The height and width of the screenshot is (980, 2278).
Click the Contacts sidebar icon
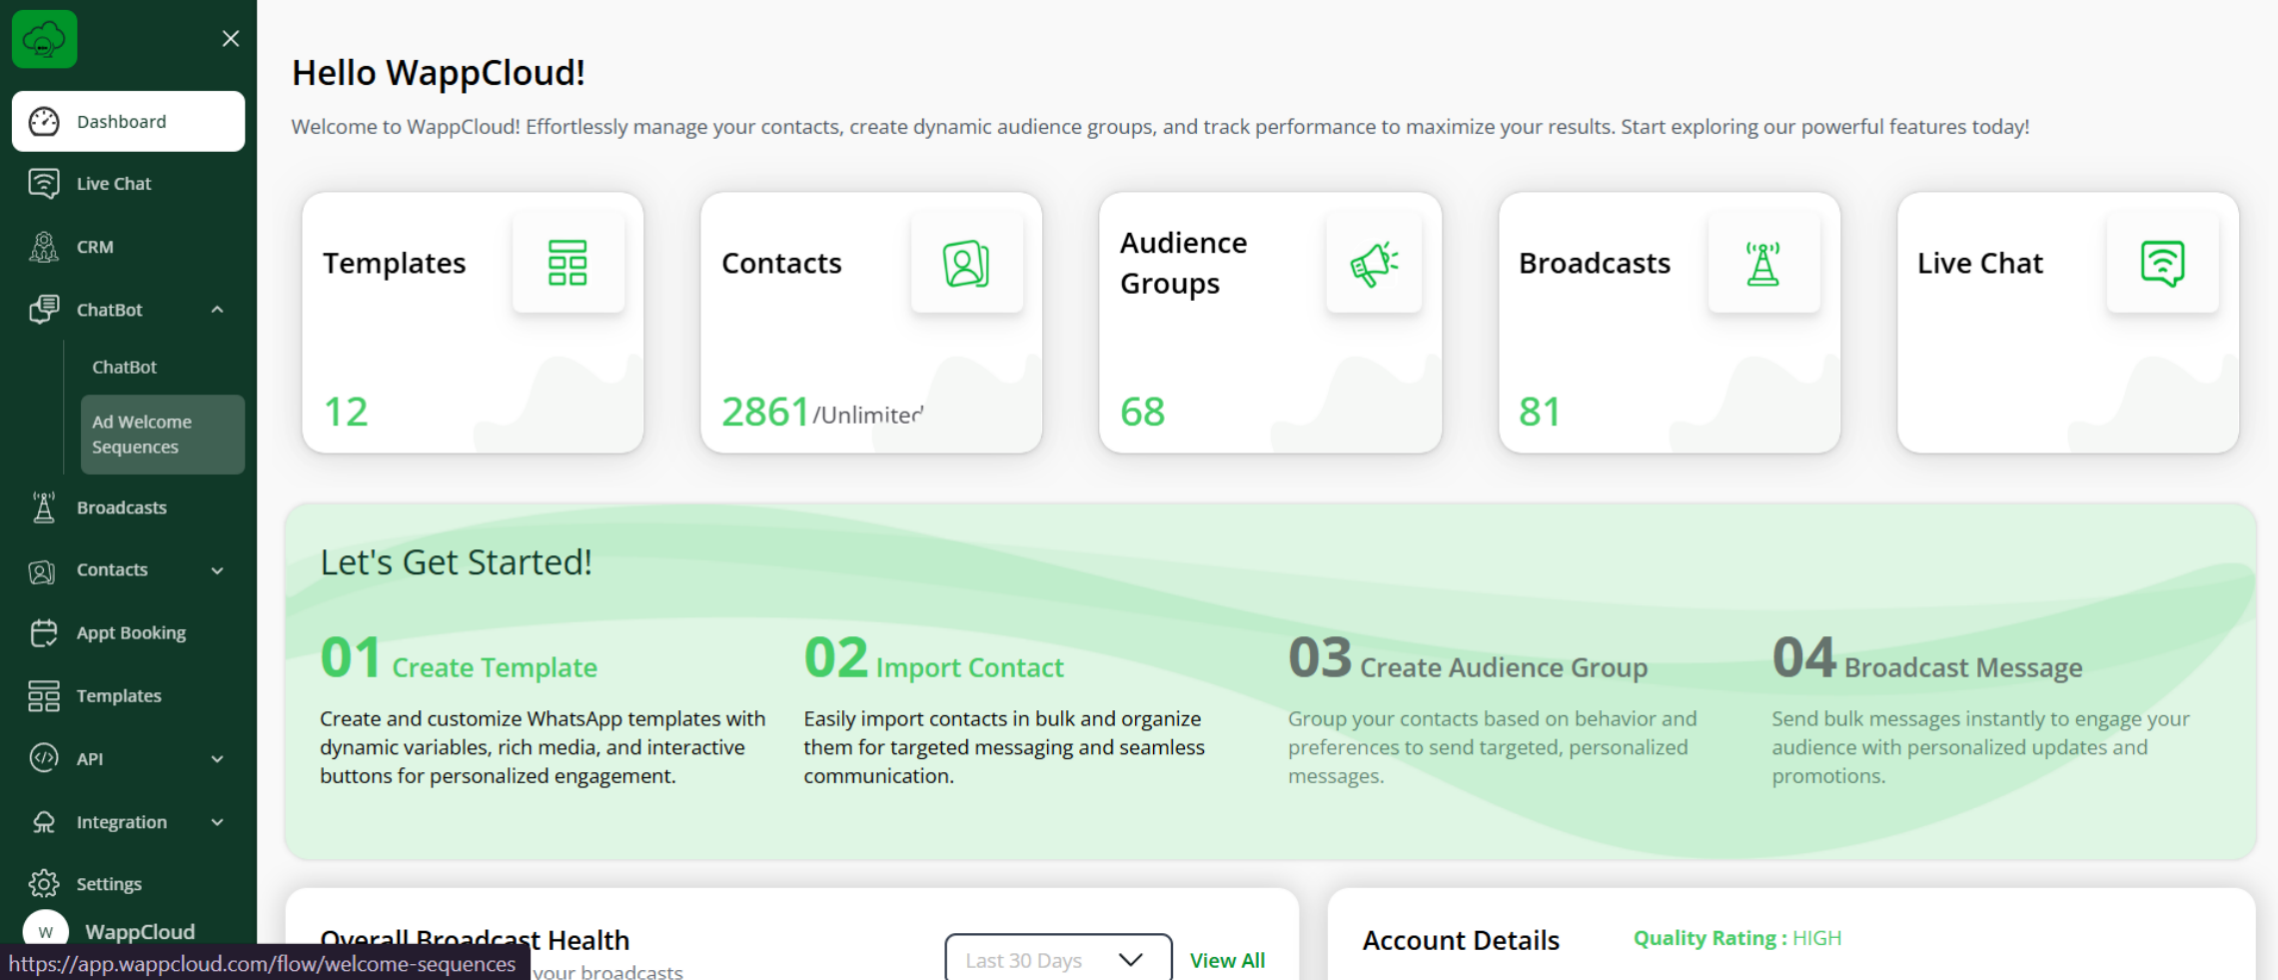click(x=42, y=571)
